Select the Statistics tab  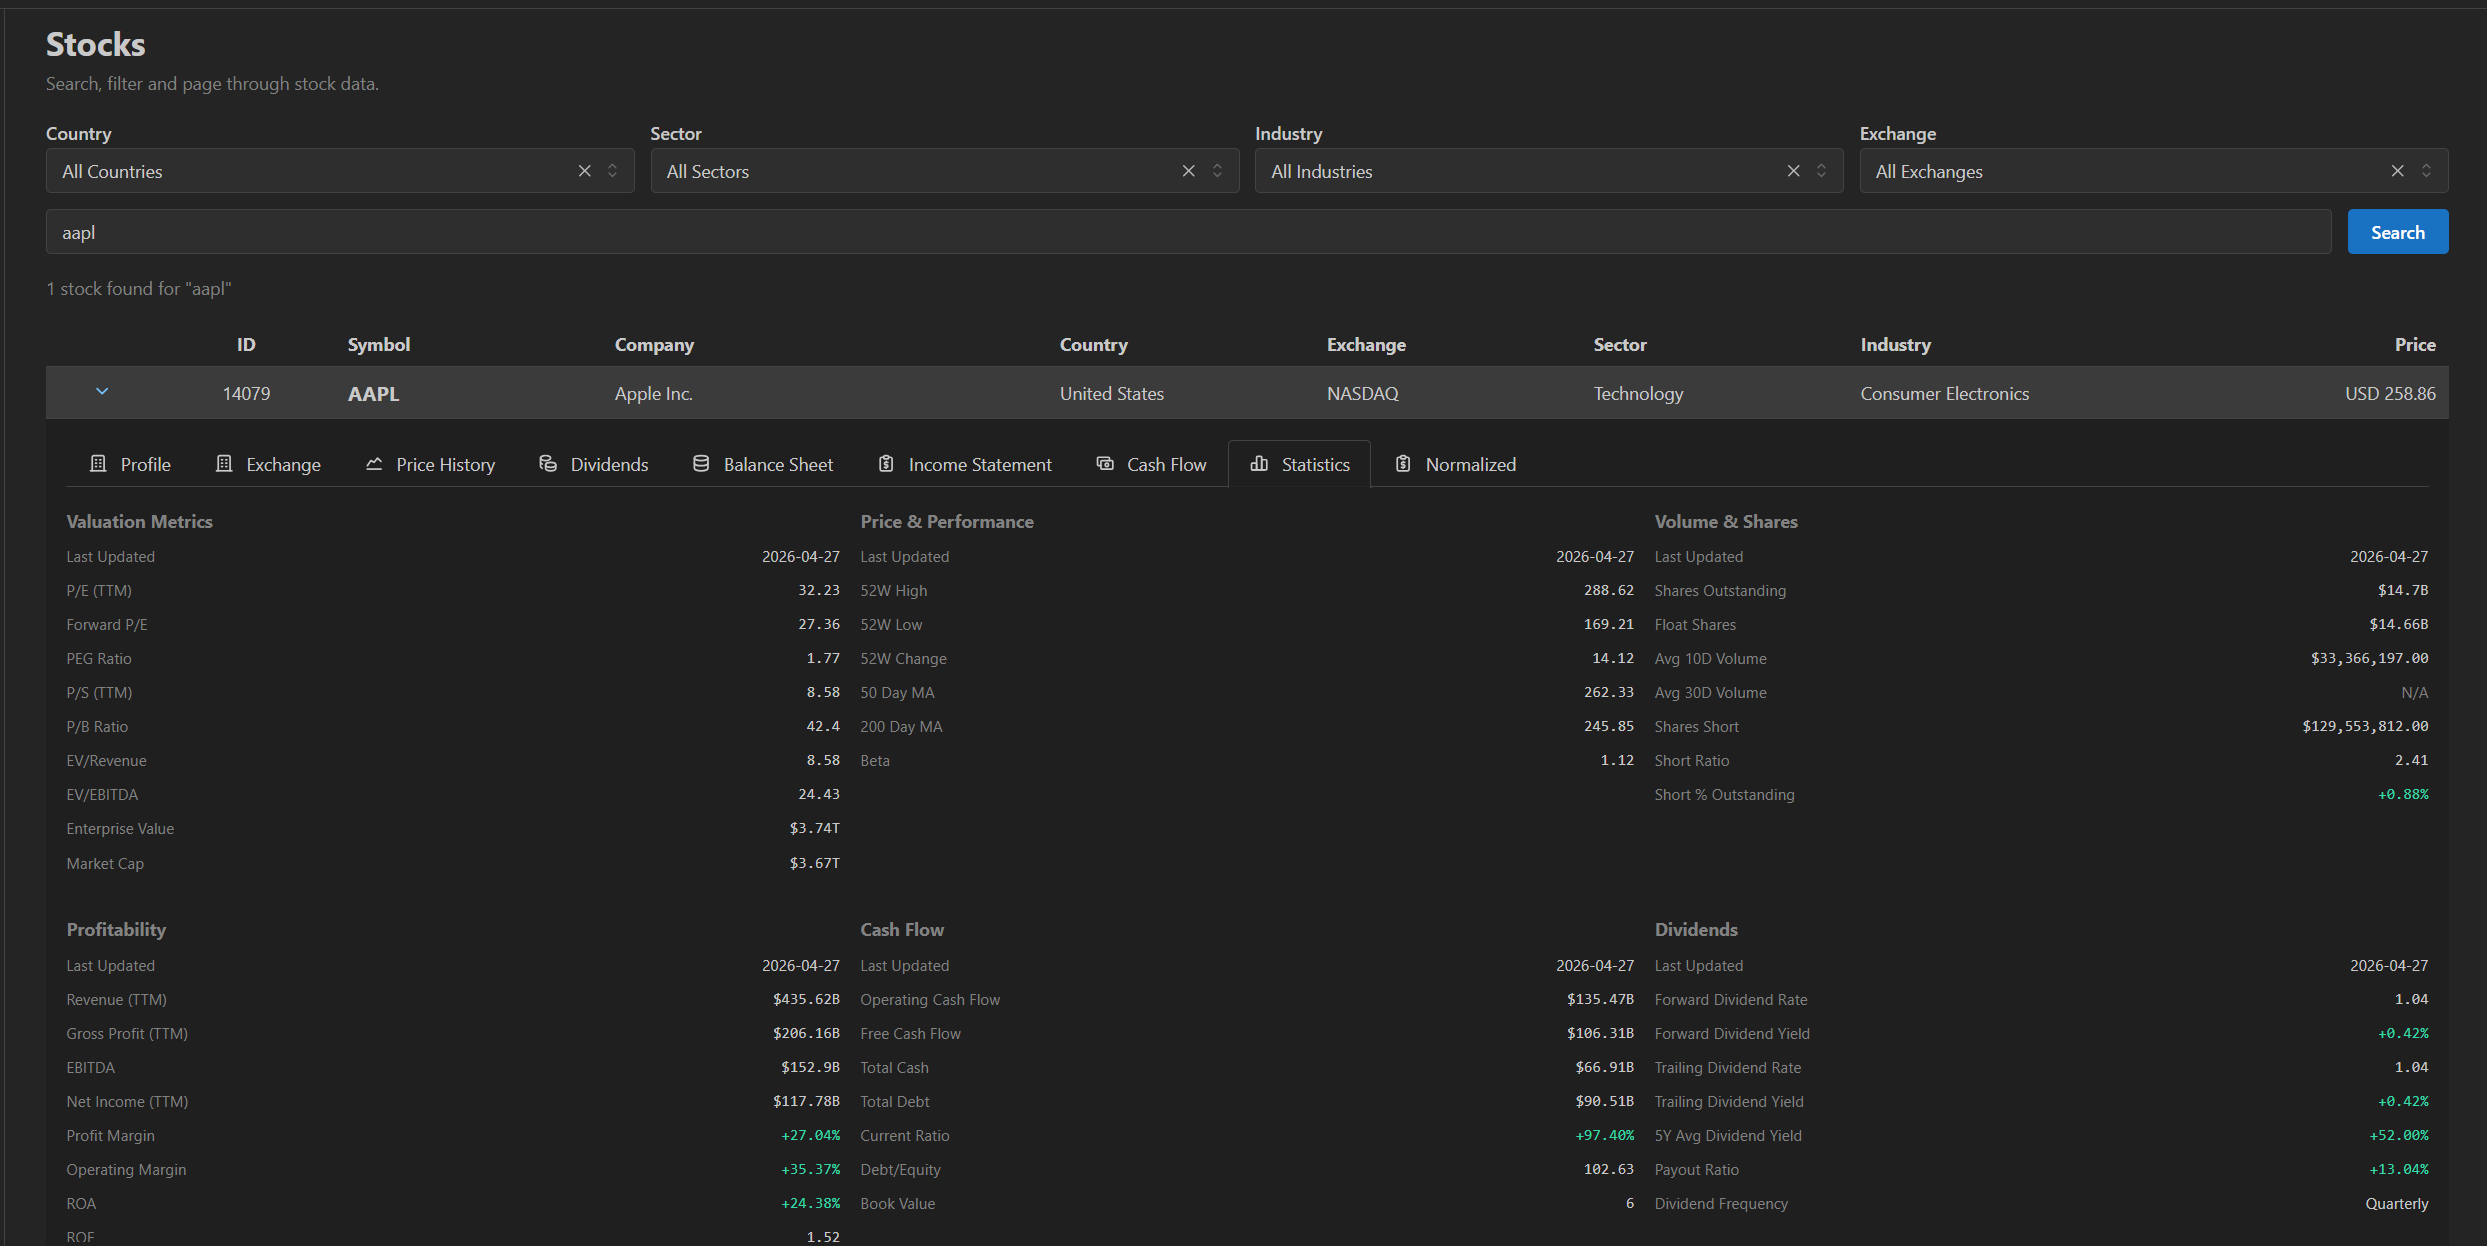[1300, 464]
